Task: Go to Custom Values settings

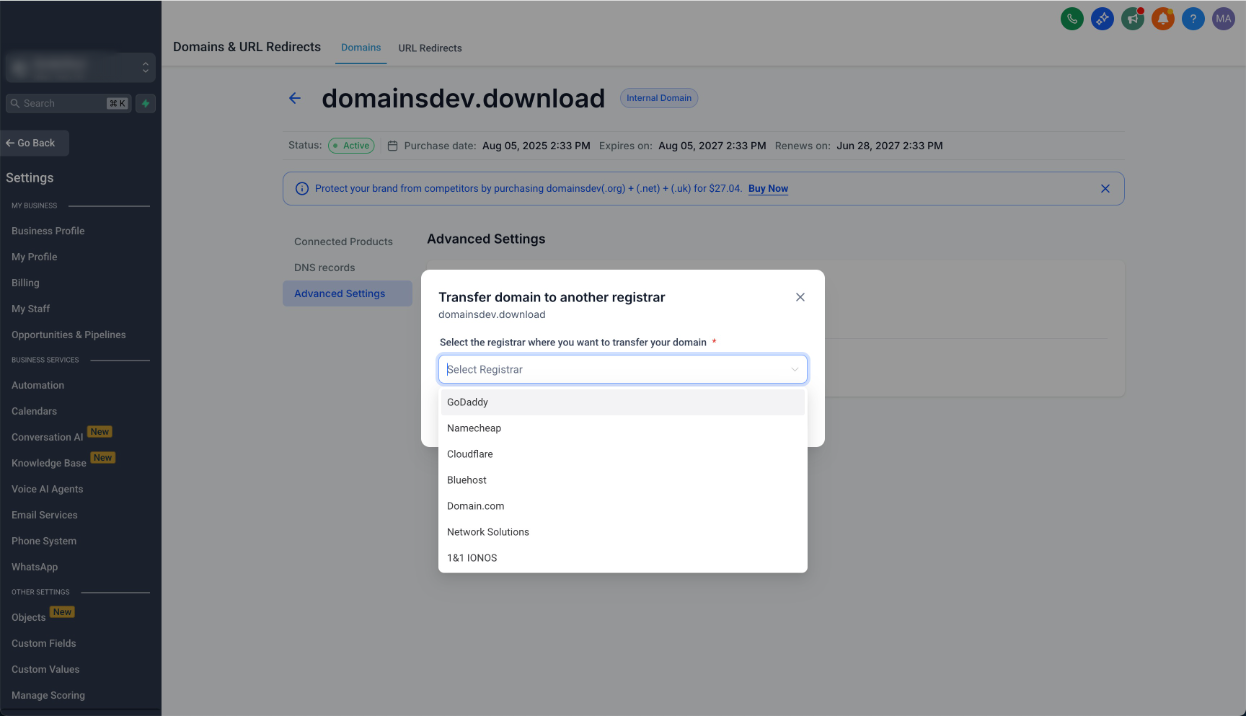Action: point(45,669)
